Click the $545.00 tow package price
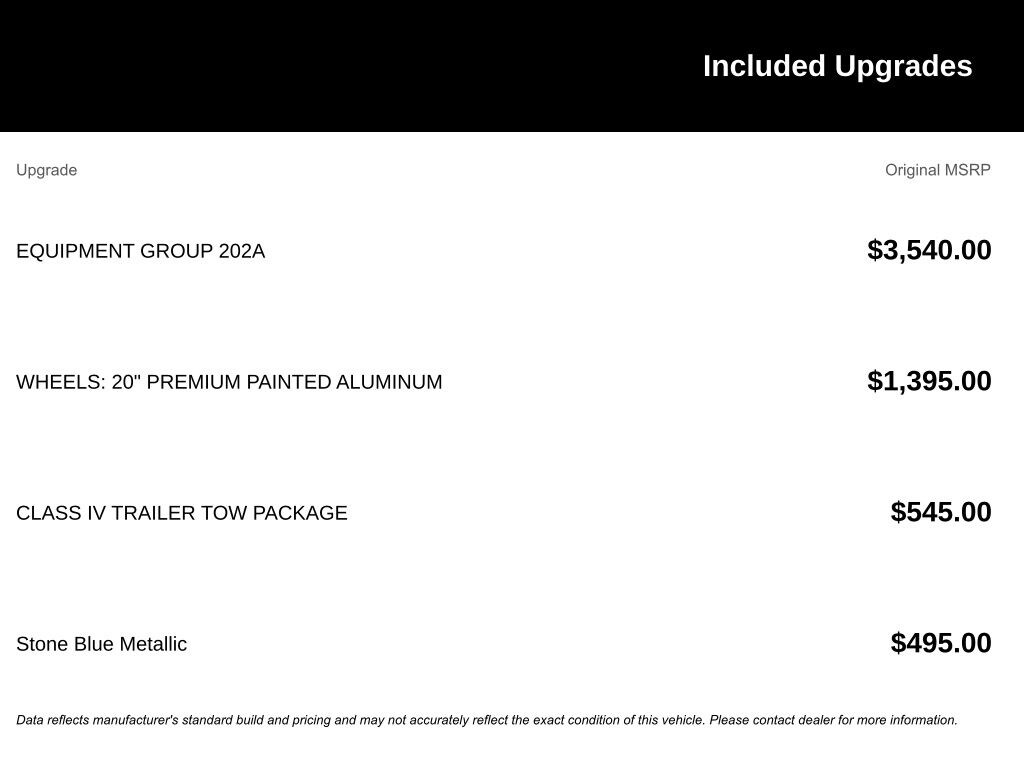Image resolution: width=1024 pixels, height=768 pixels. [x=940, y=512]
